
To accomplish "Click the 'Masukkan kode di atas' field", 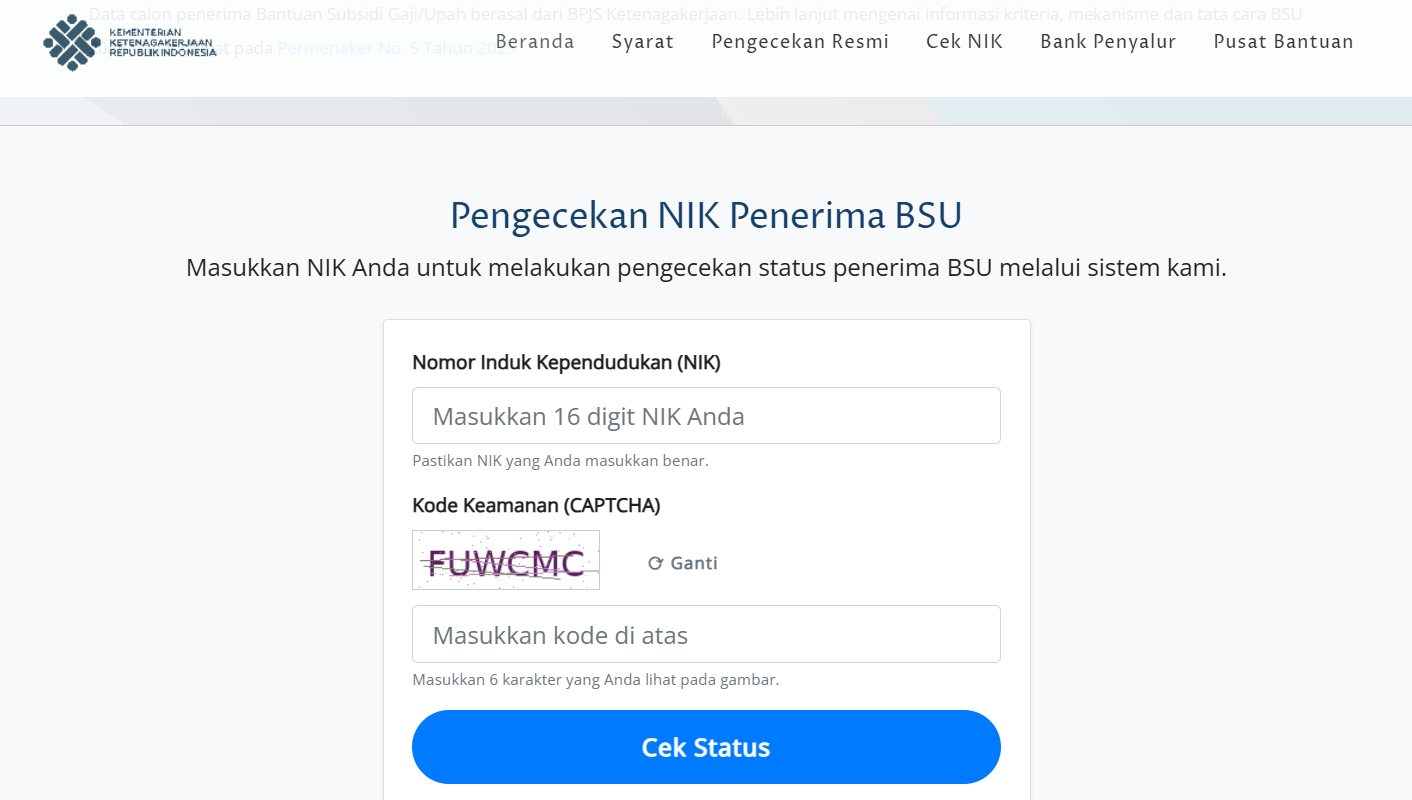I will coord(706,634).
